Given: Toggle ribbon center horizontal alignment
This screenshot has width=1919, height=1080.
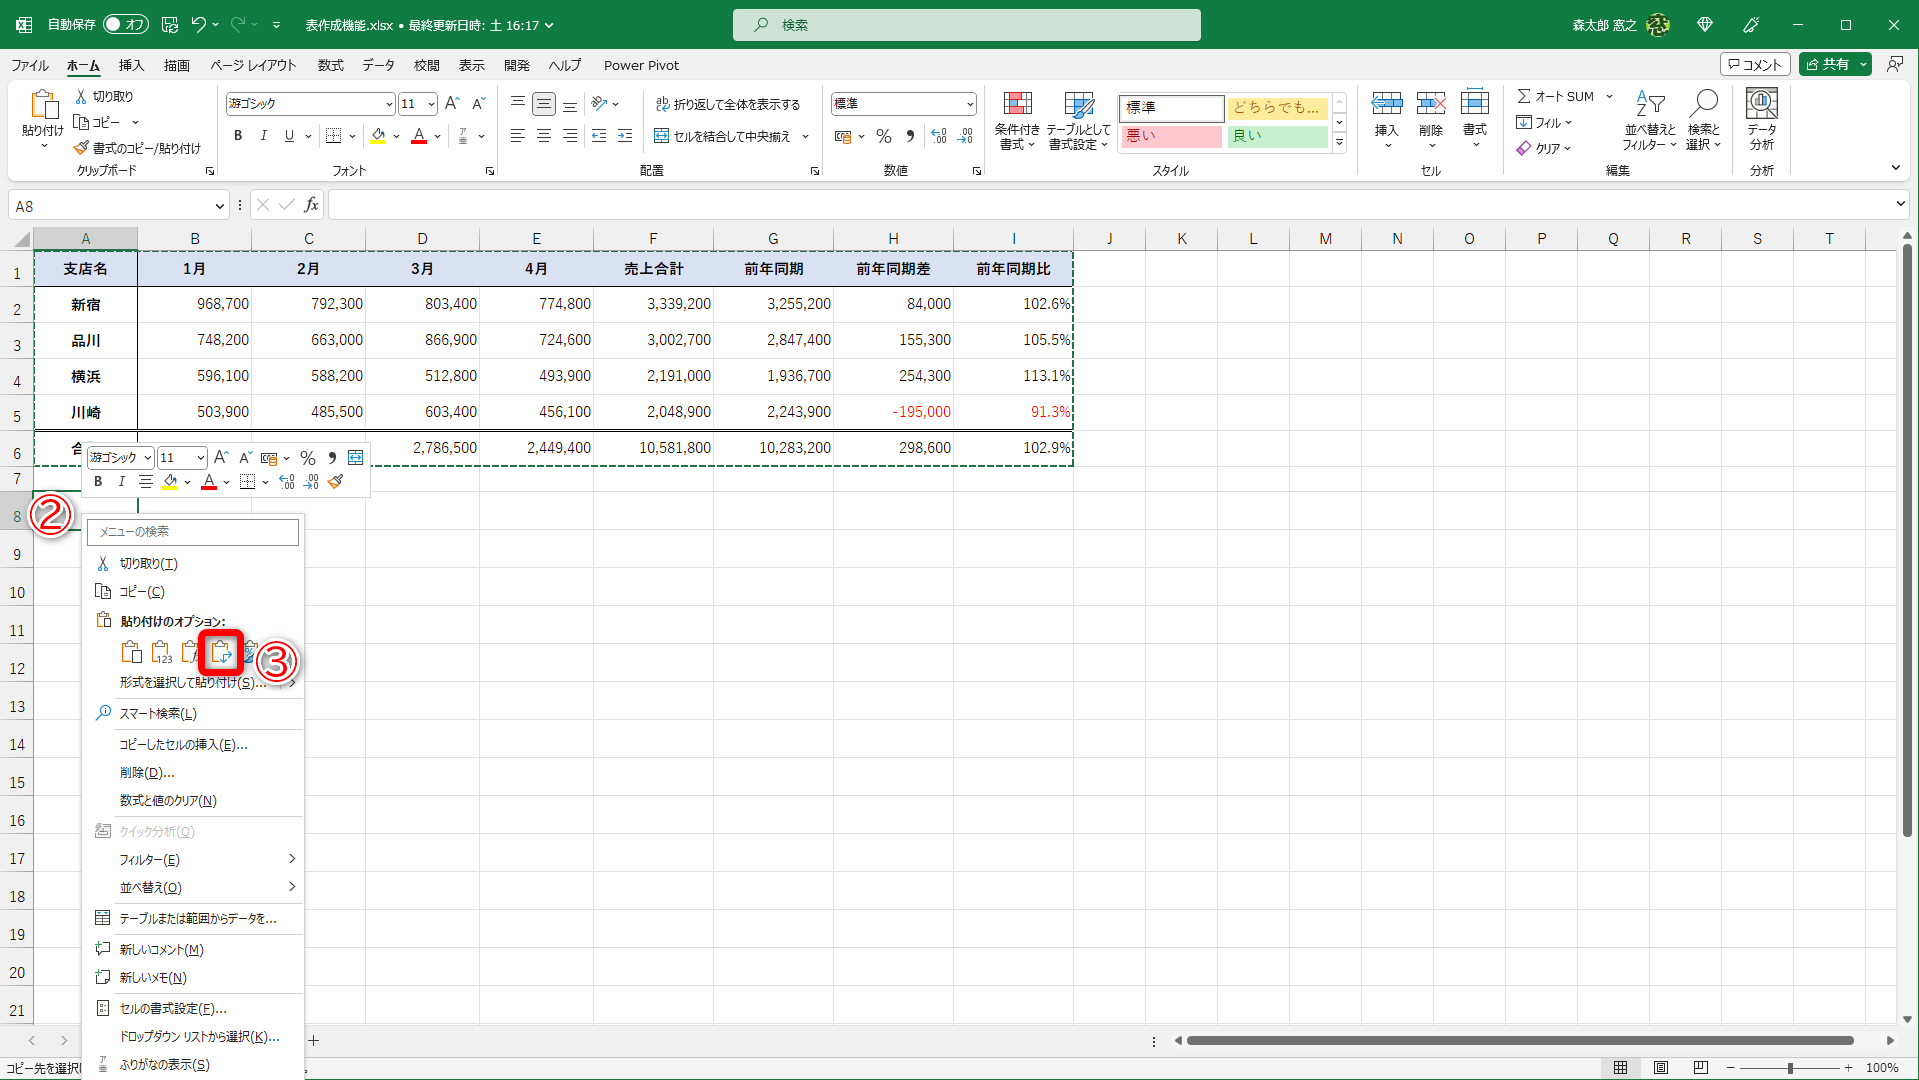Looking at the screenshot, I should click(x=544, y=136).
